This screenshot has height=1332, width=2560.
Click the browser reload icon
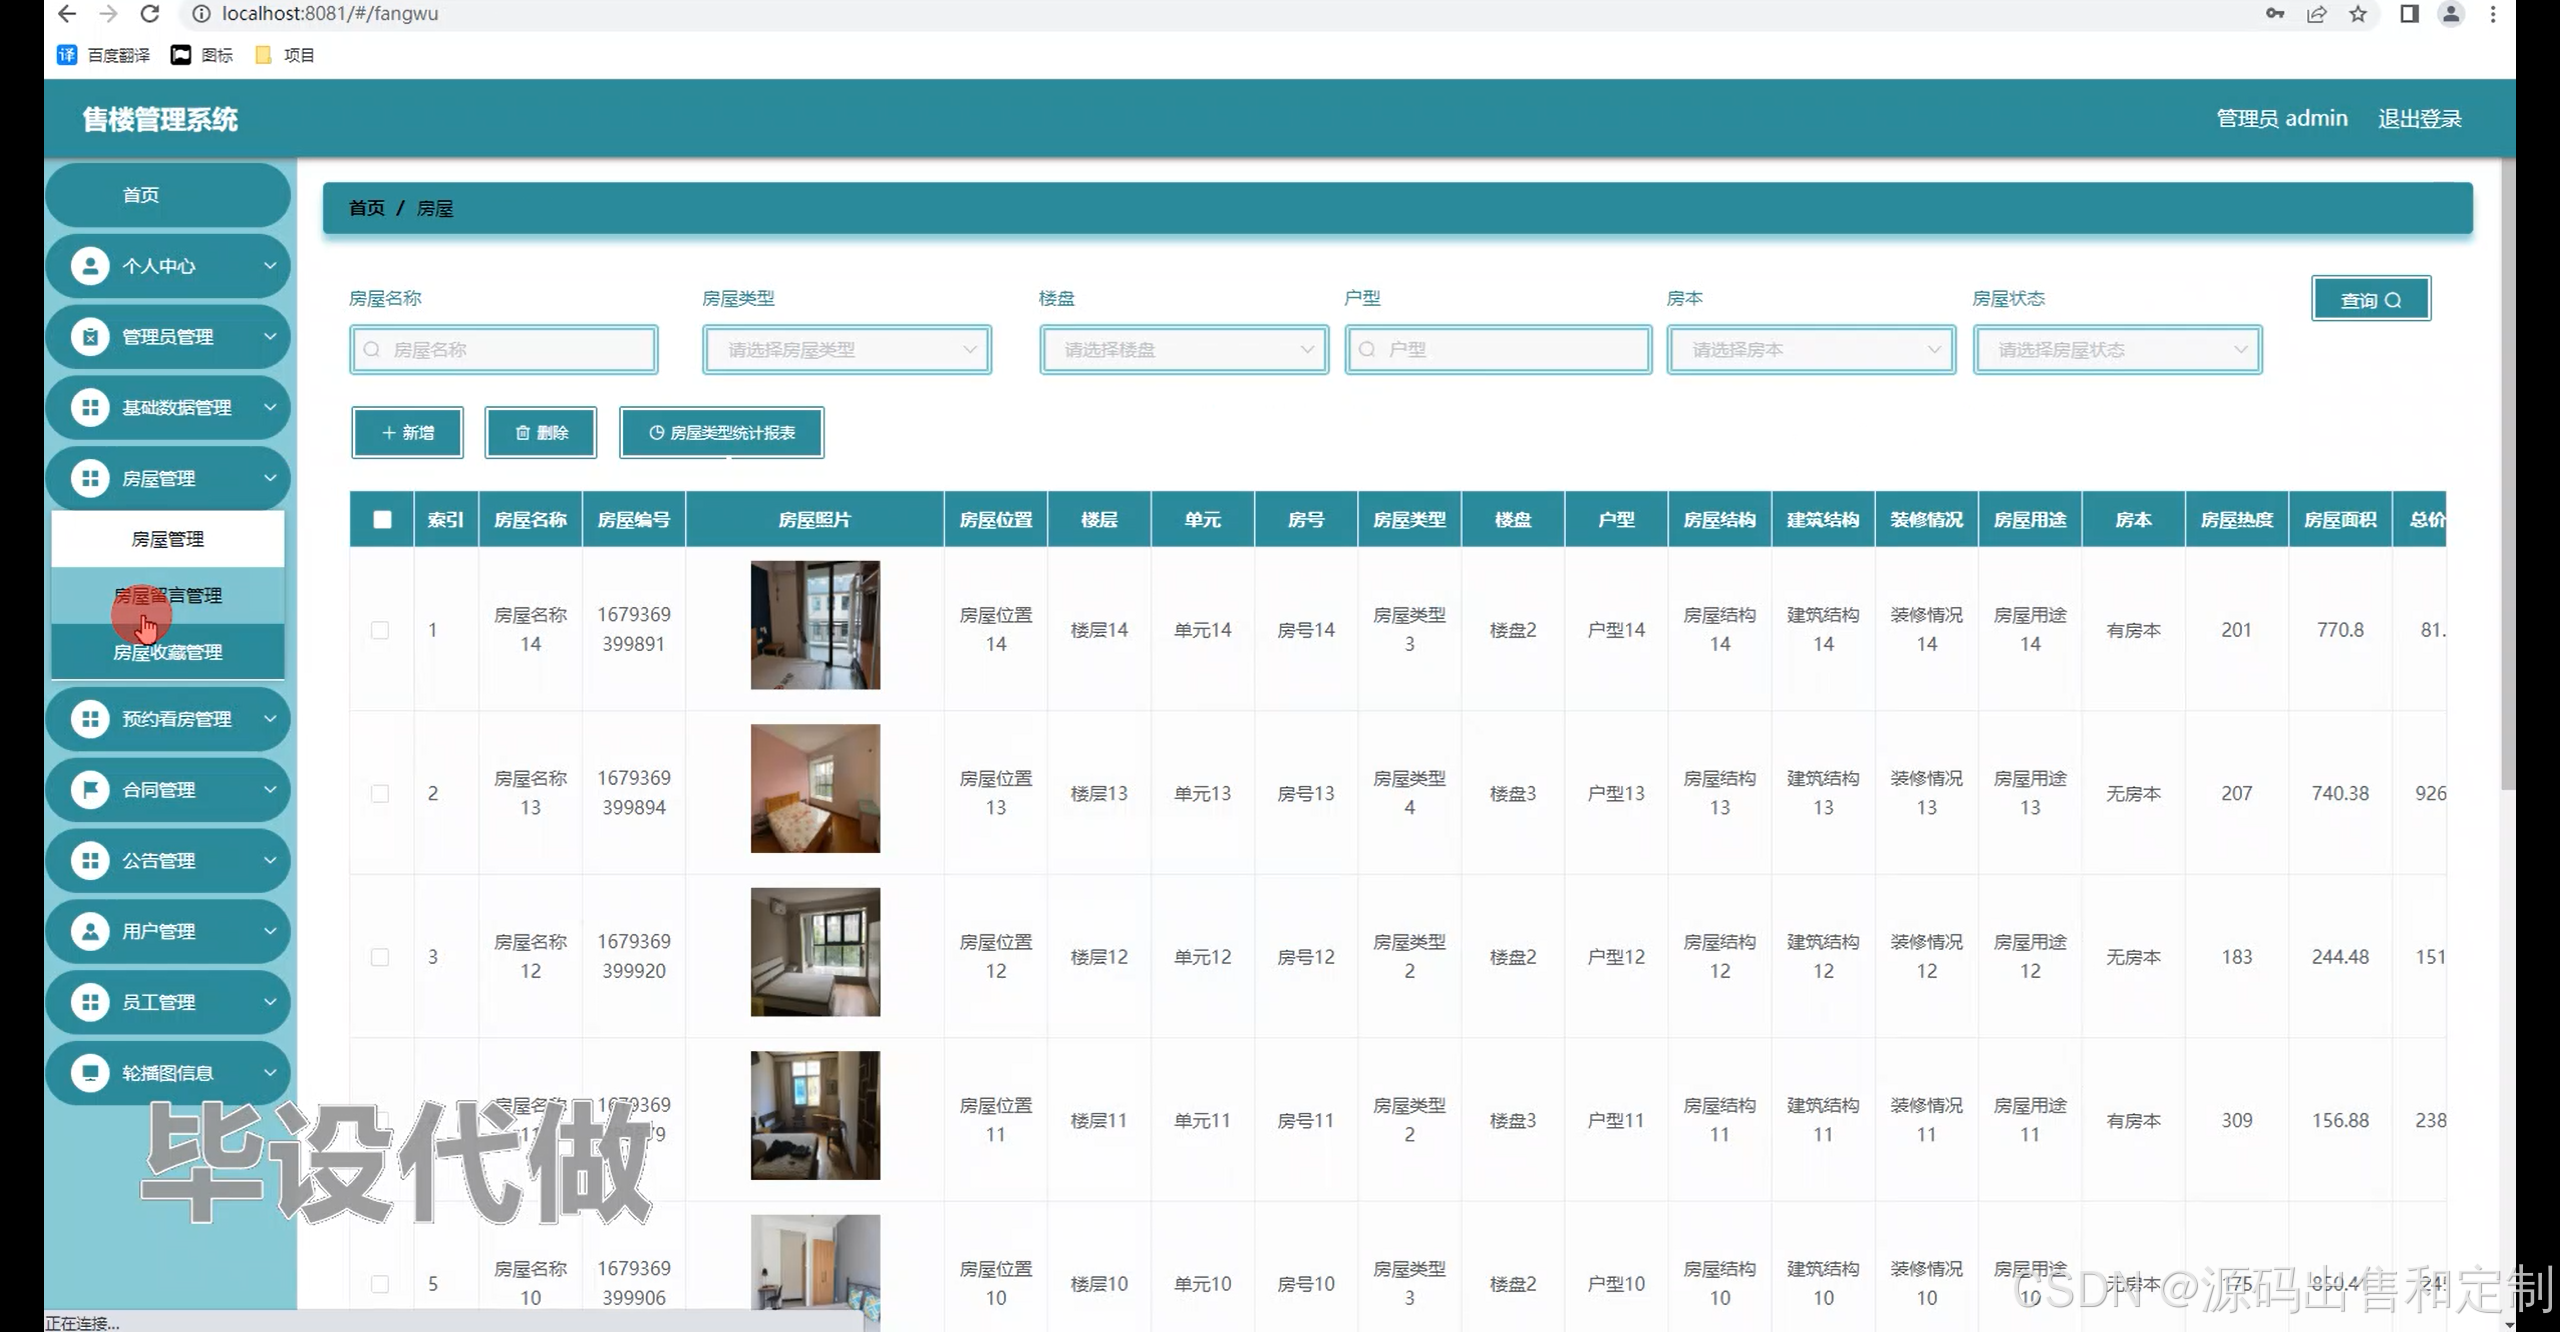pyautogui.click(x=150, y=14)
